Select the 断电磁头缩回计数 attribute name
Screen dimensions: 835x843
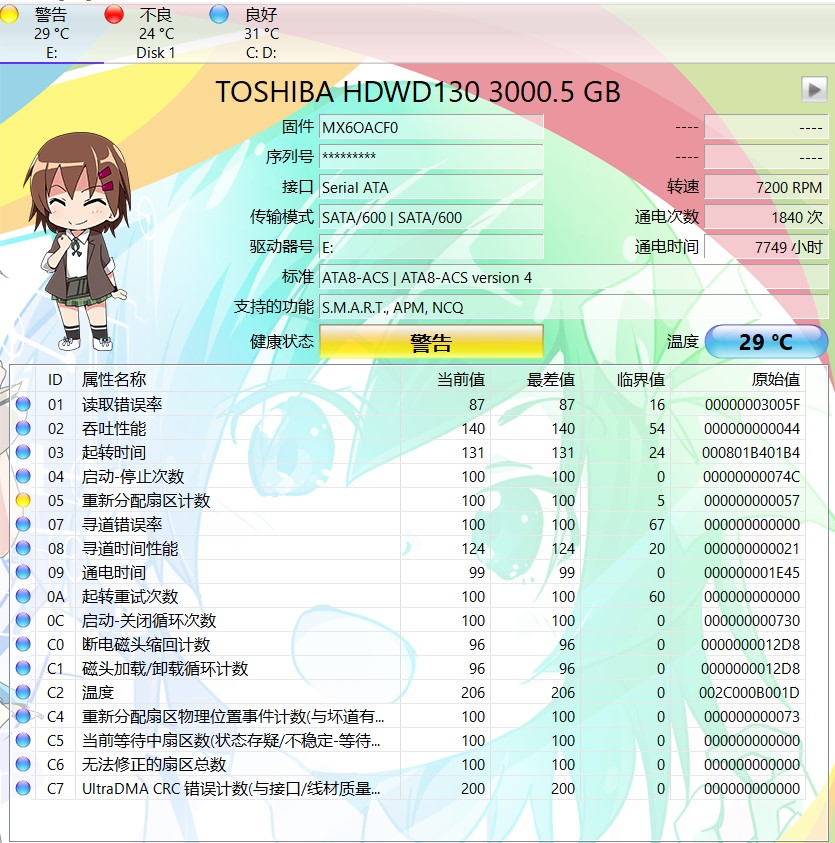coord(146,645)
